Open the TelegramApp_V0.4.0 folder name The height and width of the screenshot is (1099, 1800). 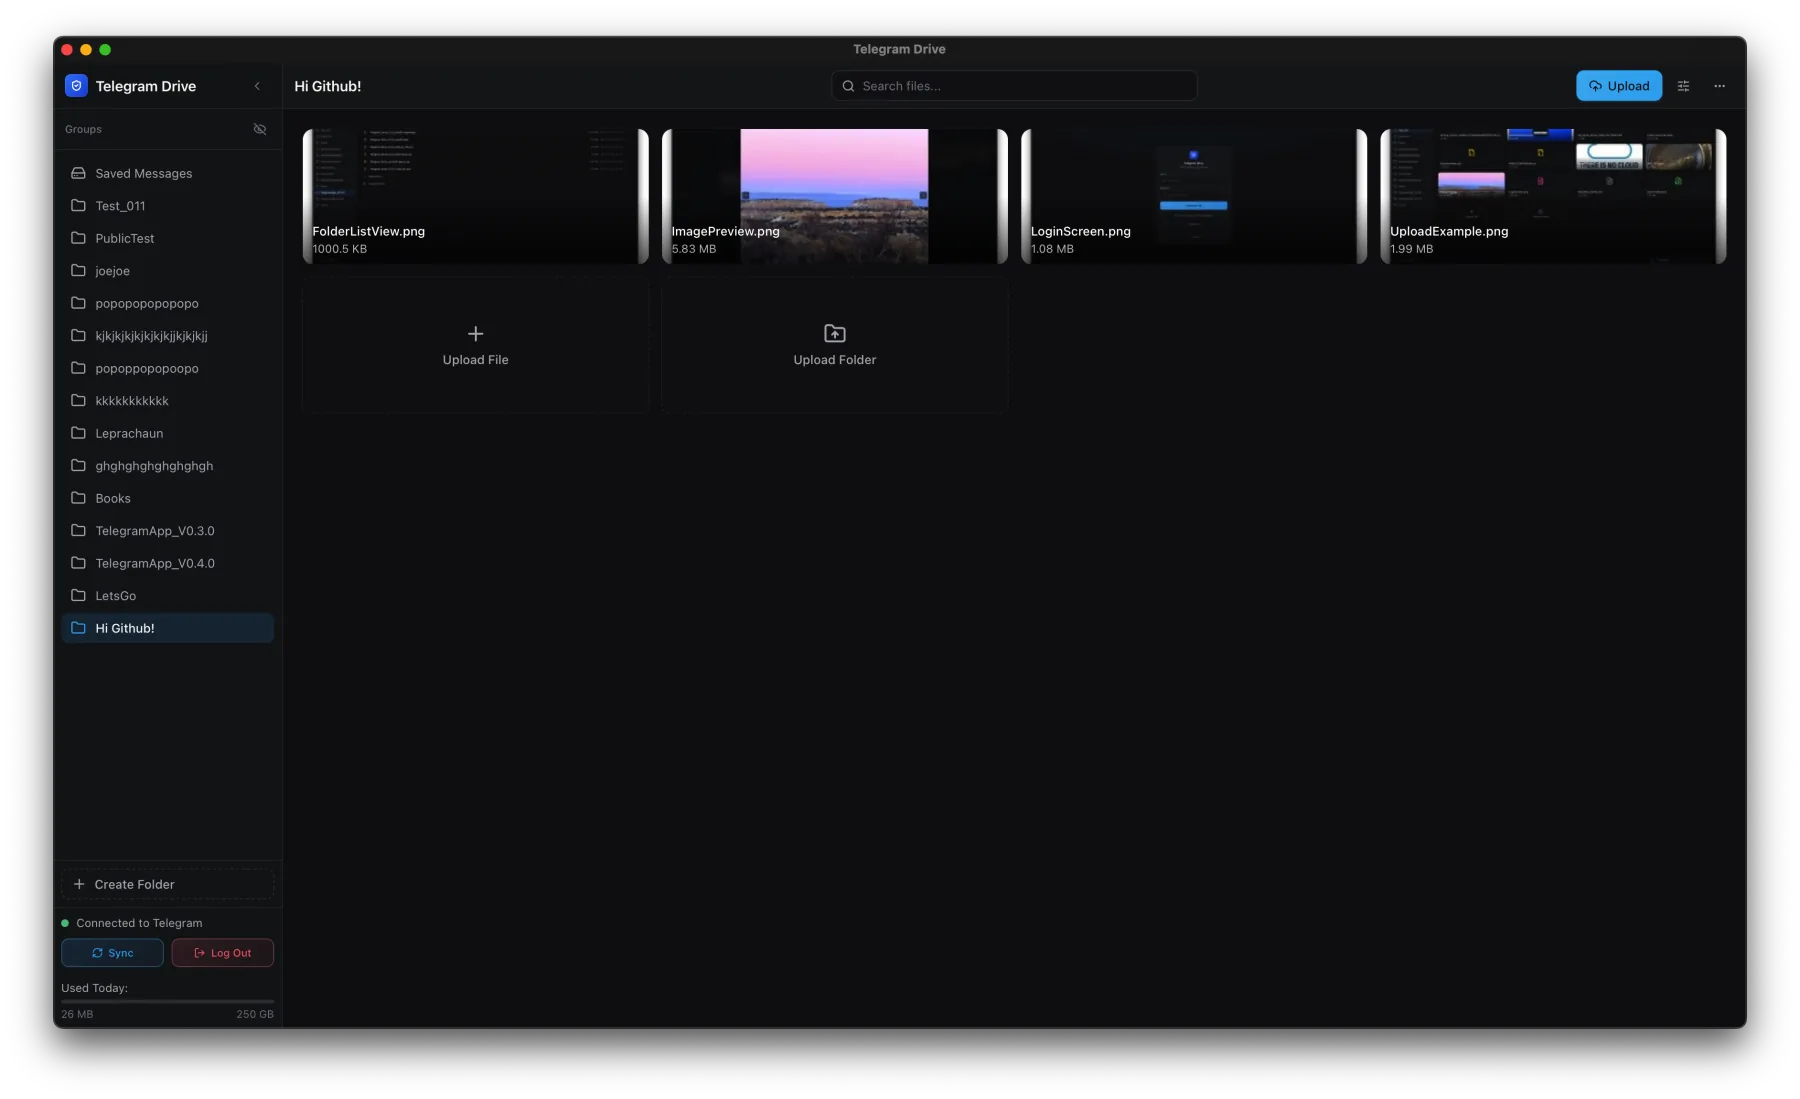[x=155, y=563]
